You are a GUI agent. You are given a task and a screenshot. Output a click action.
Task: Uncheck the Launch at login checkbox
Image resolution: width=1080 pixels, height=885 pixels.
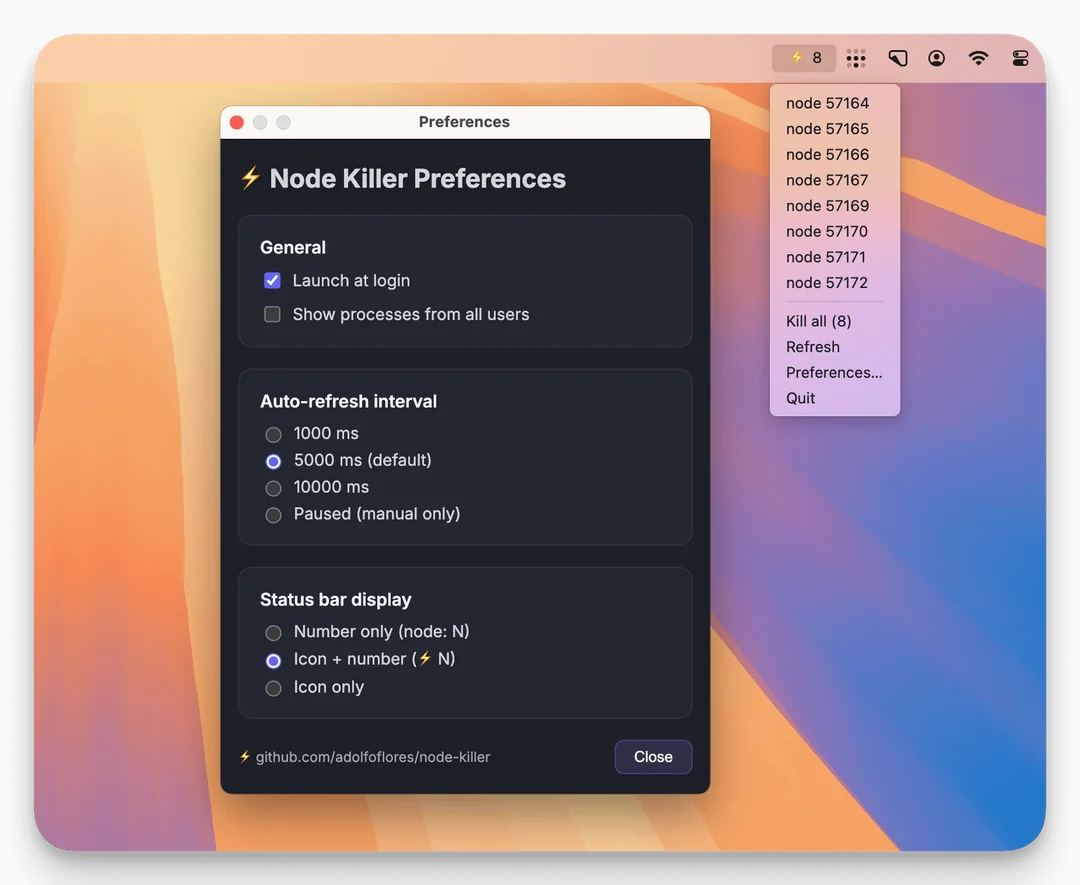pos(272,281)
